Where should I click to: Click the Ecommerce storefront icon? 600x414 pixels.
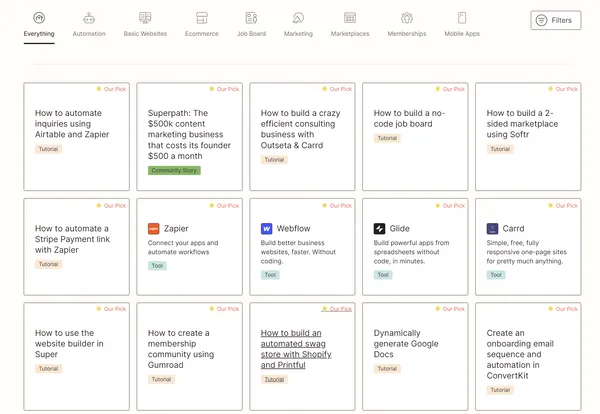(x=202, y=18)
